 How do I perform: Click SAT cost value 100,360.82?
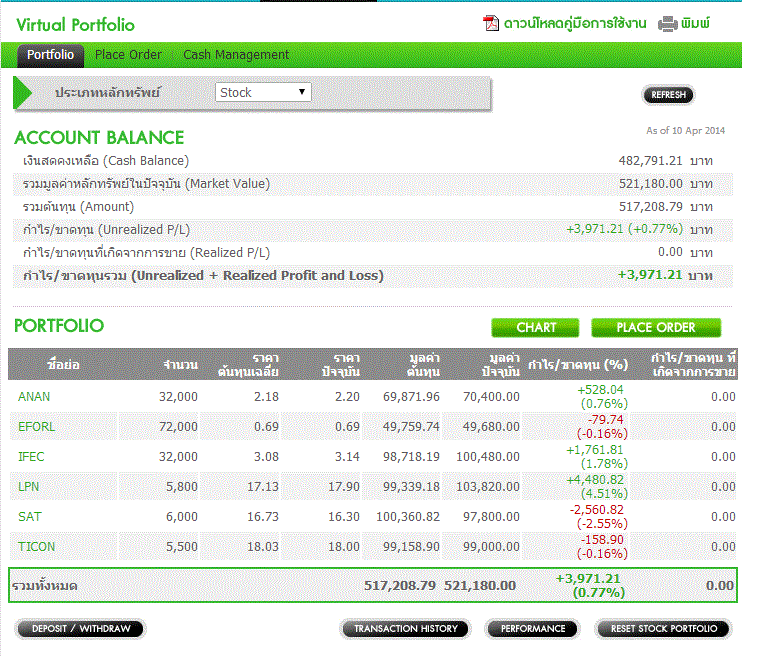click(x=408, y=517)
